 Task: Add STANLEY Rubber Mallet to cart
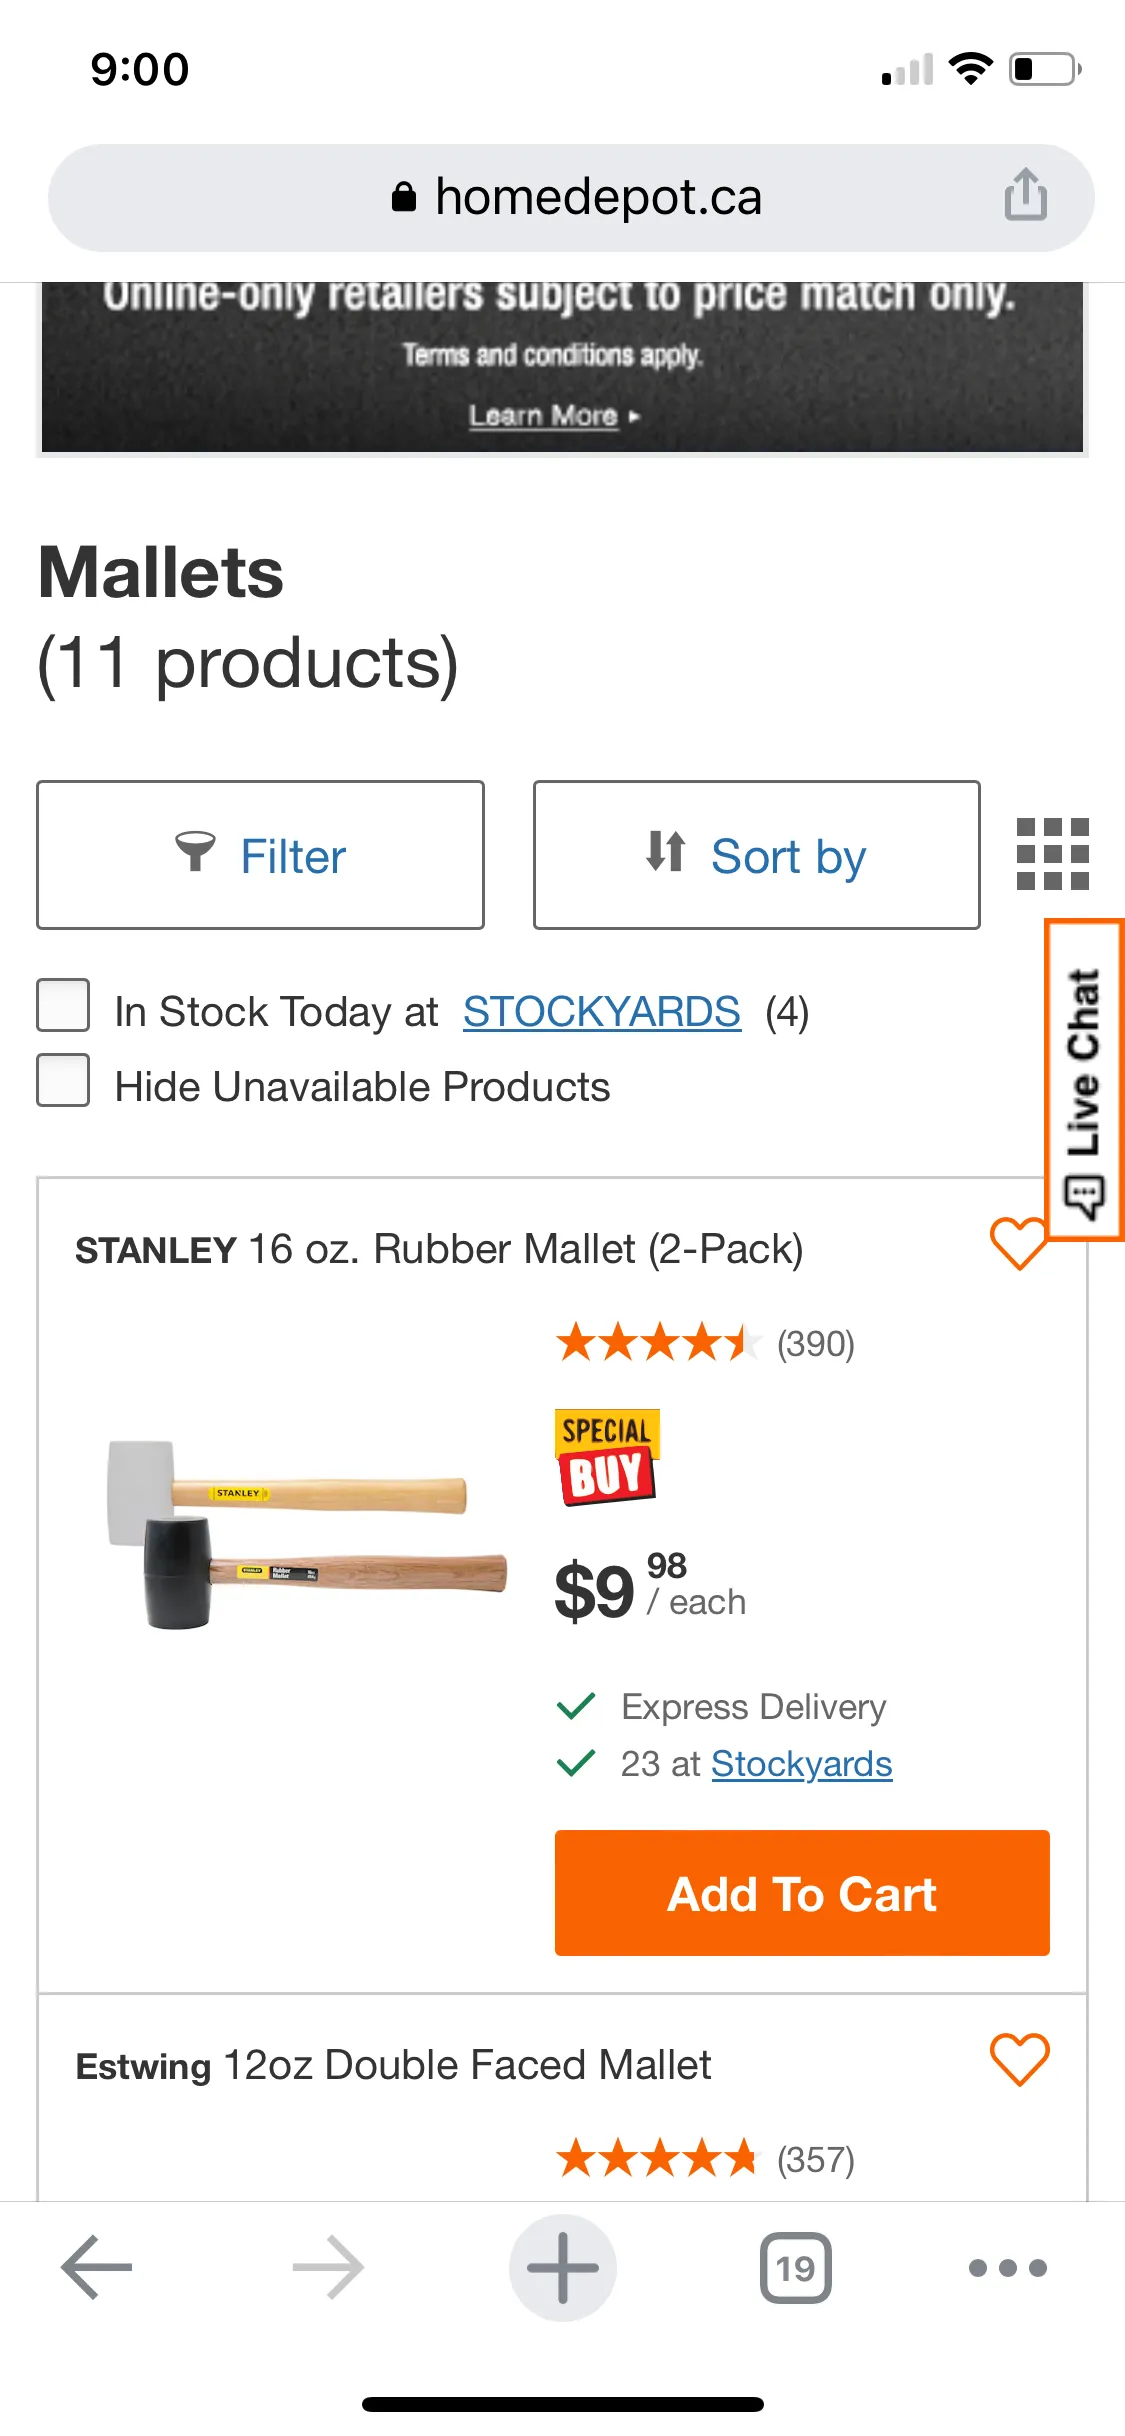click(802, 1893)
